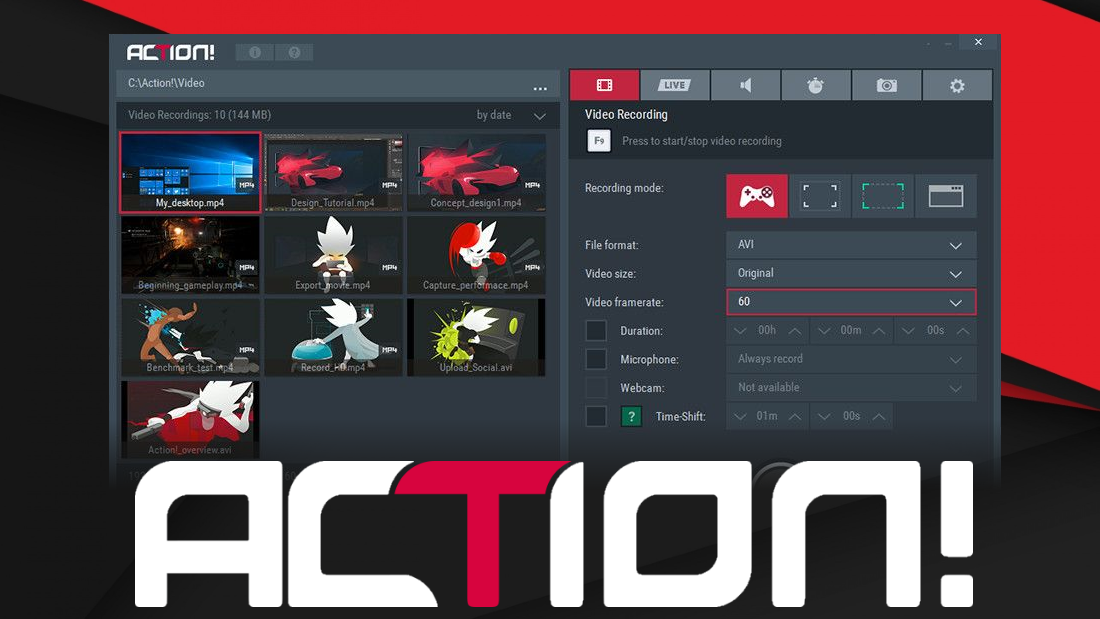This screenshot has height=619, width=1100.
Task: Select the Action!_overview.avi thumbnail
Action: coord(190,420)
